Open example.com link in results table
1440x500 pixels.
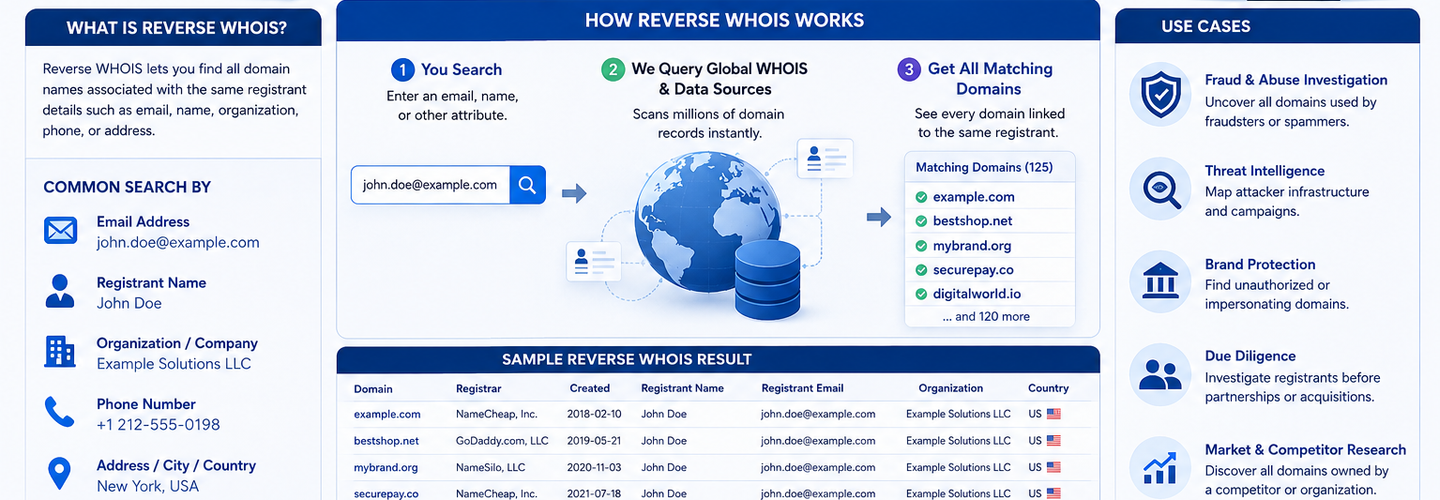387,414
